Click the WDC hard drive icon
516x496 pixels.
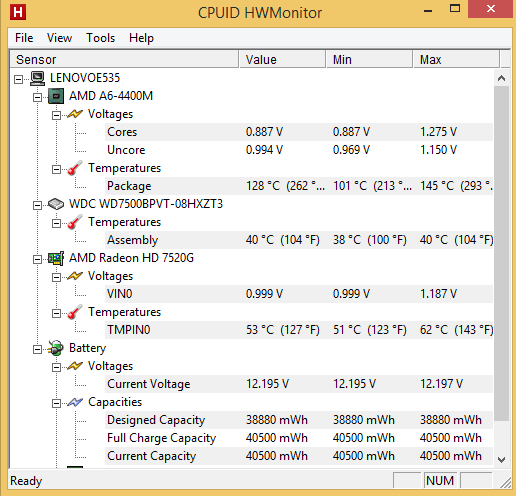point(56,204)
